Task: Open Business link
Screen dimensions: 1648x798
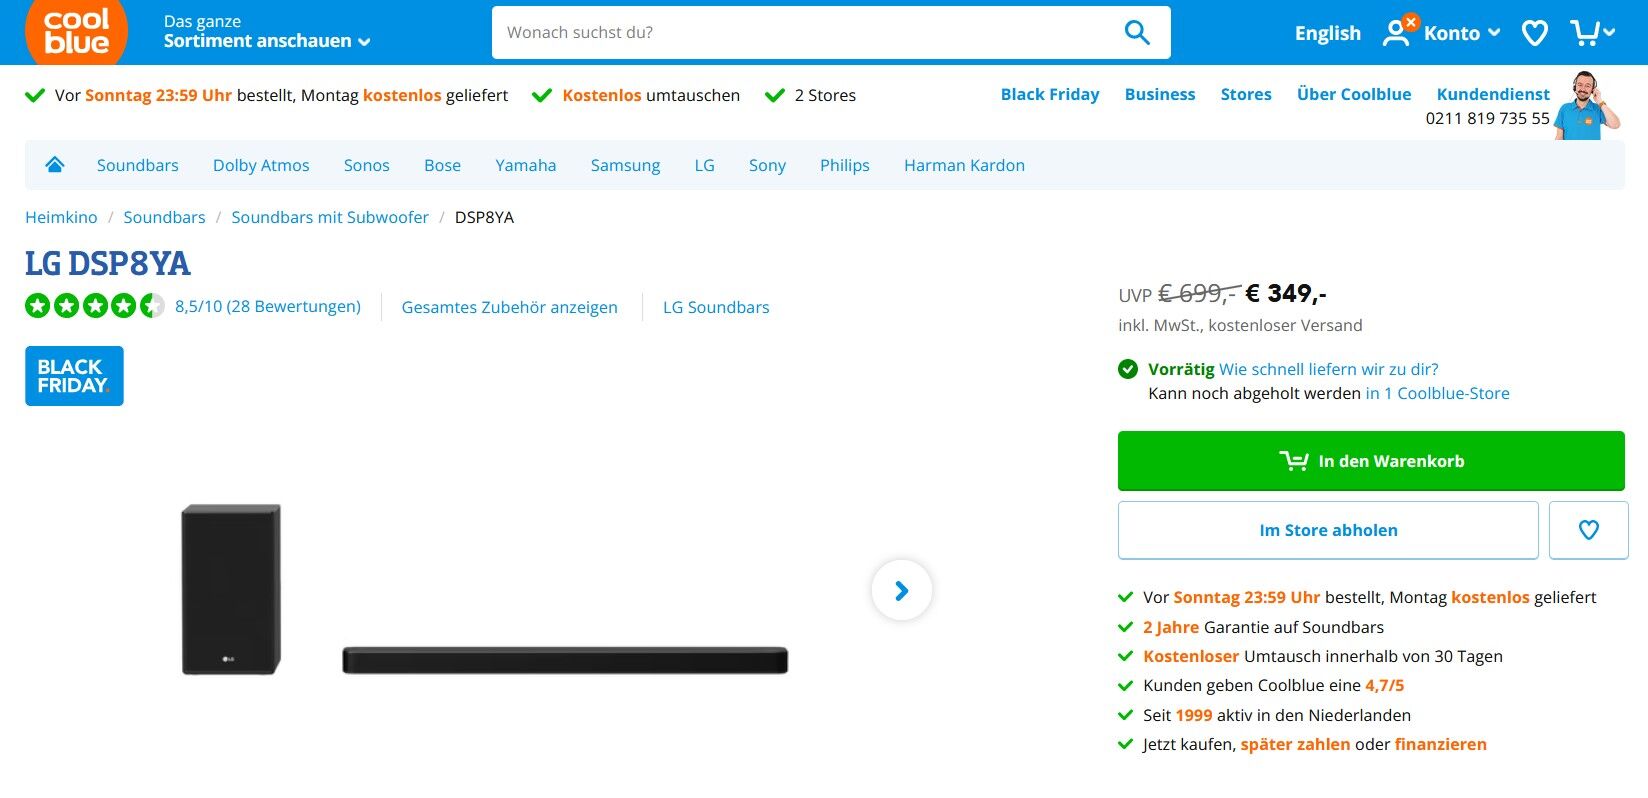Action: 1159,94
